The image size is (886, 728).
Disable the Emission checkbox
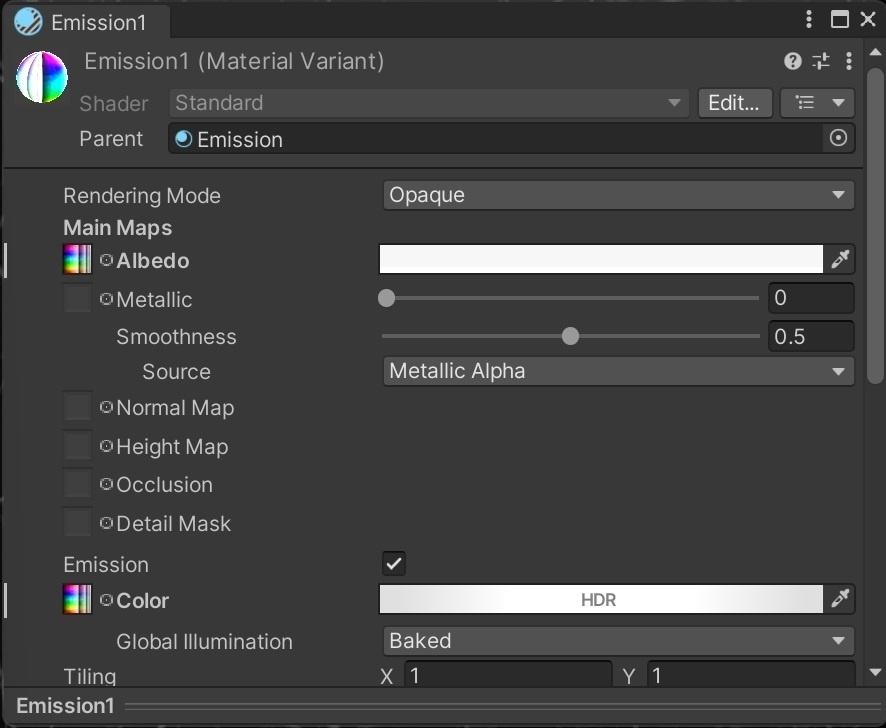coord(394,564)
